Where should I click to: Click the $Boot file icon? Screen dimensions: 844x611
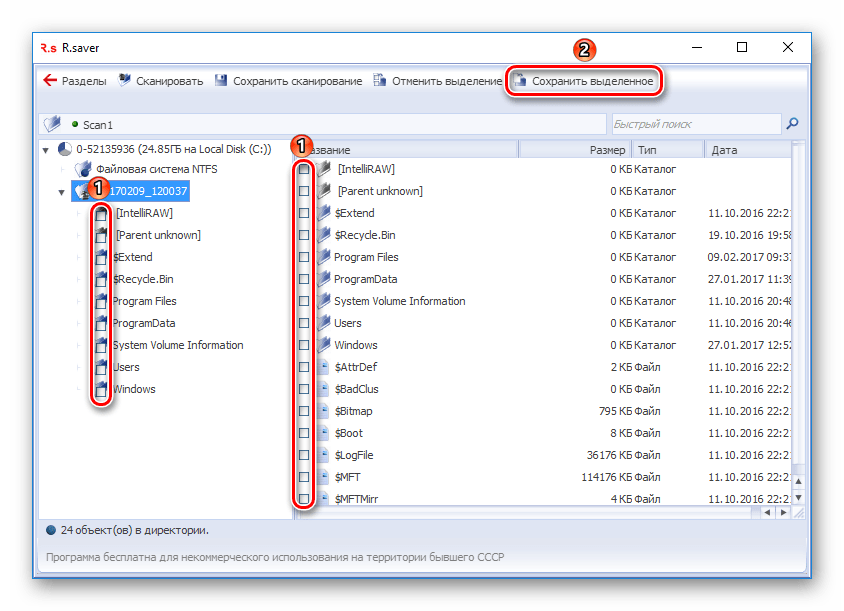323,433
